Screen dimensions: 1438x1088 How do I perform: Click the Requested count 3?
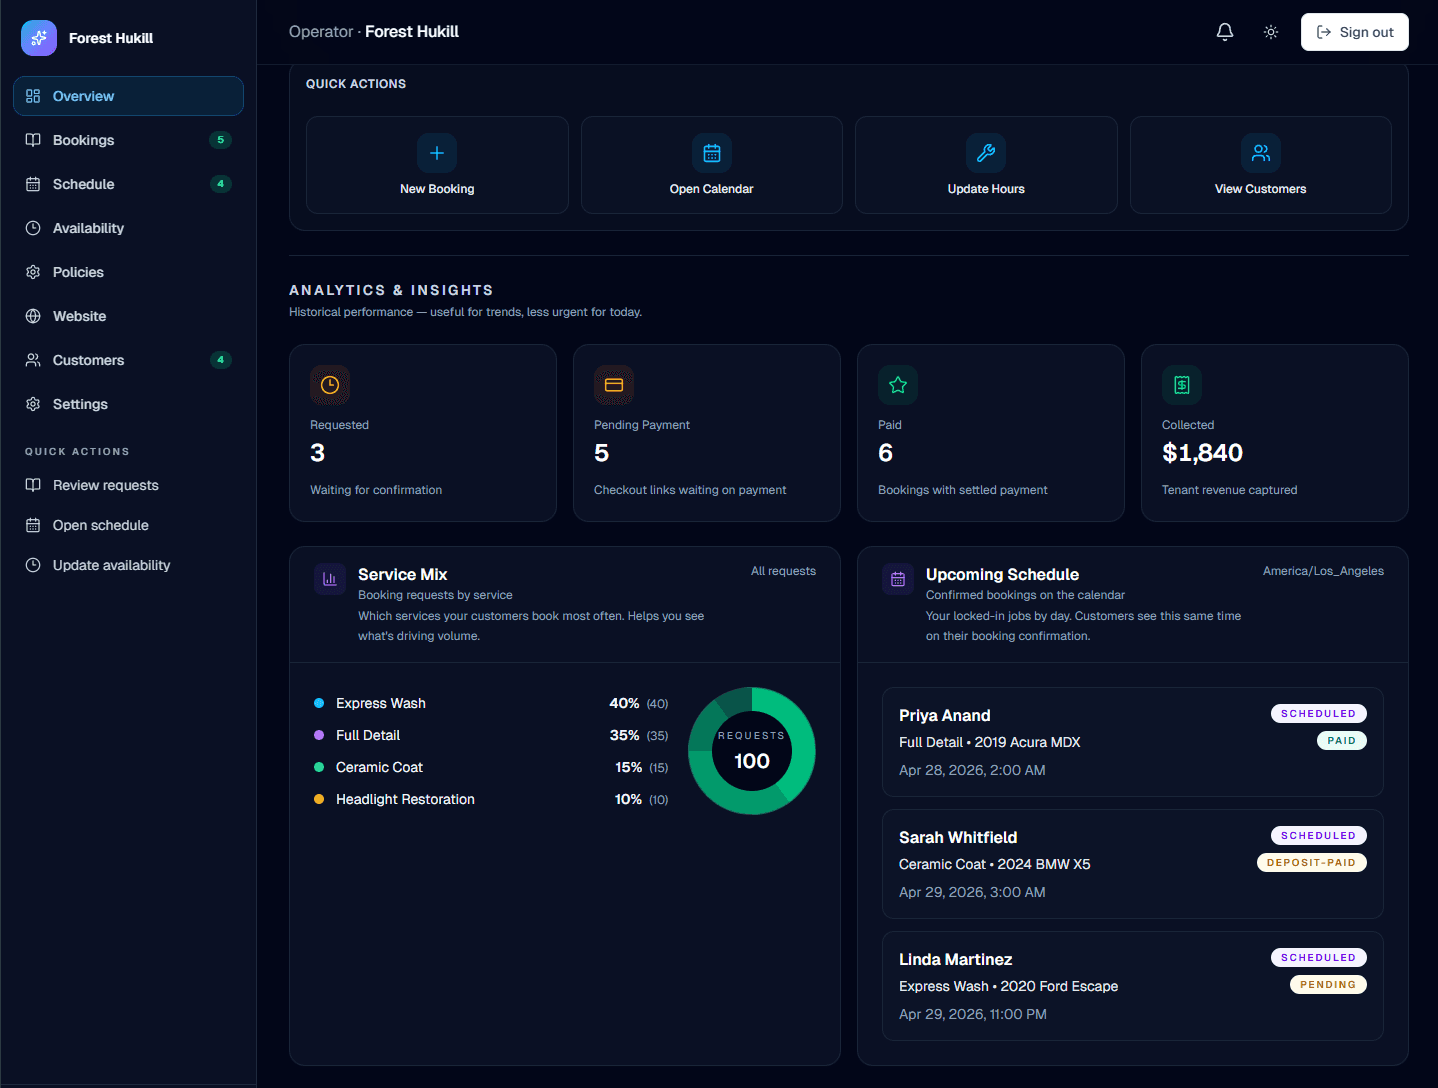318,453
